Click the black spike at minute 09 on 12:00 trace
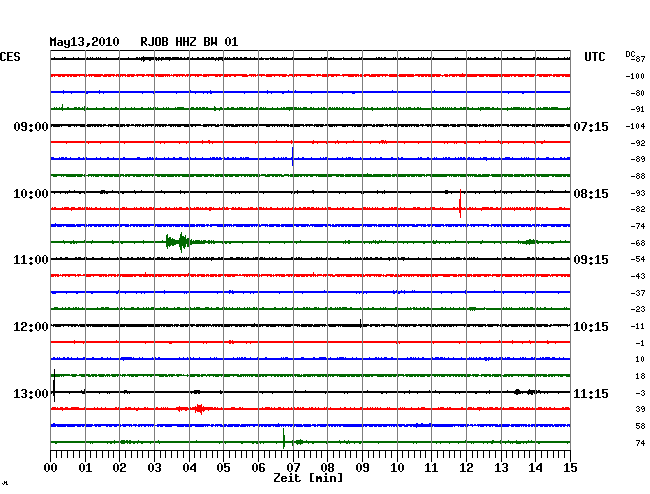650x494 pixels. 361,323
